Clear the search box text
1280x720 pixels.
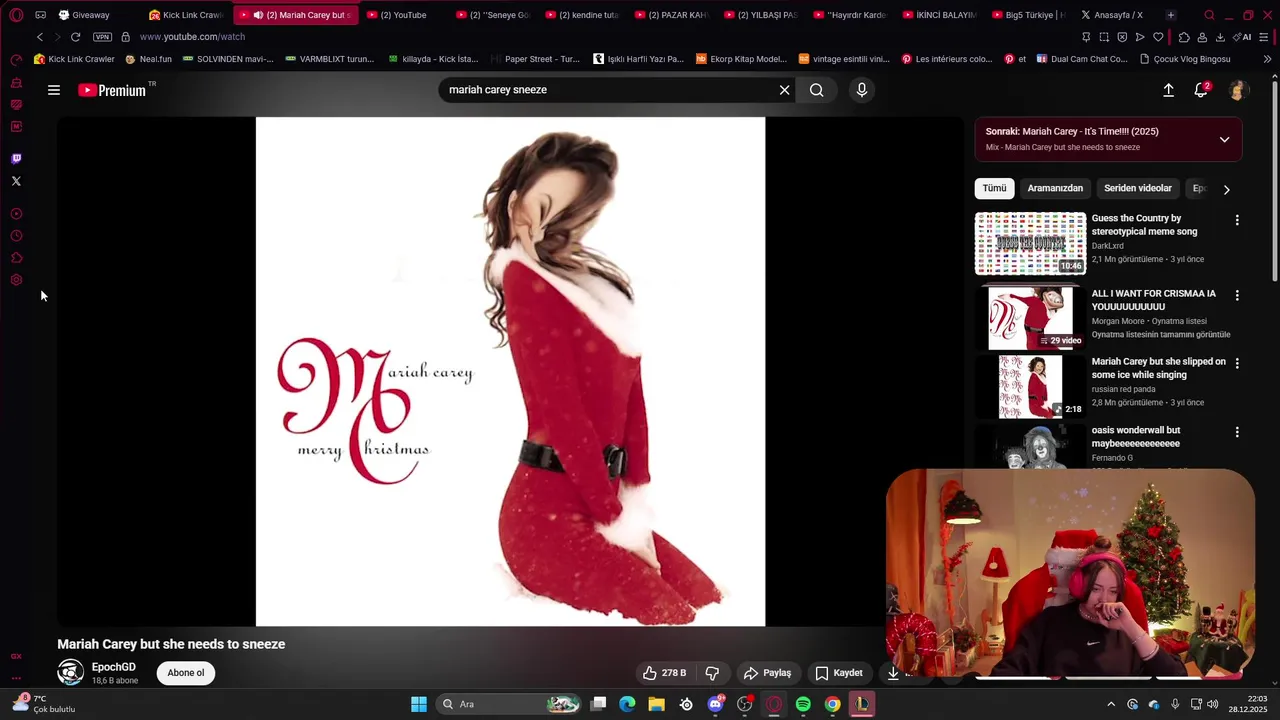pos(784,90)
